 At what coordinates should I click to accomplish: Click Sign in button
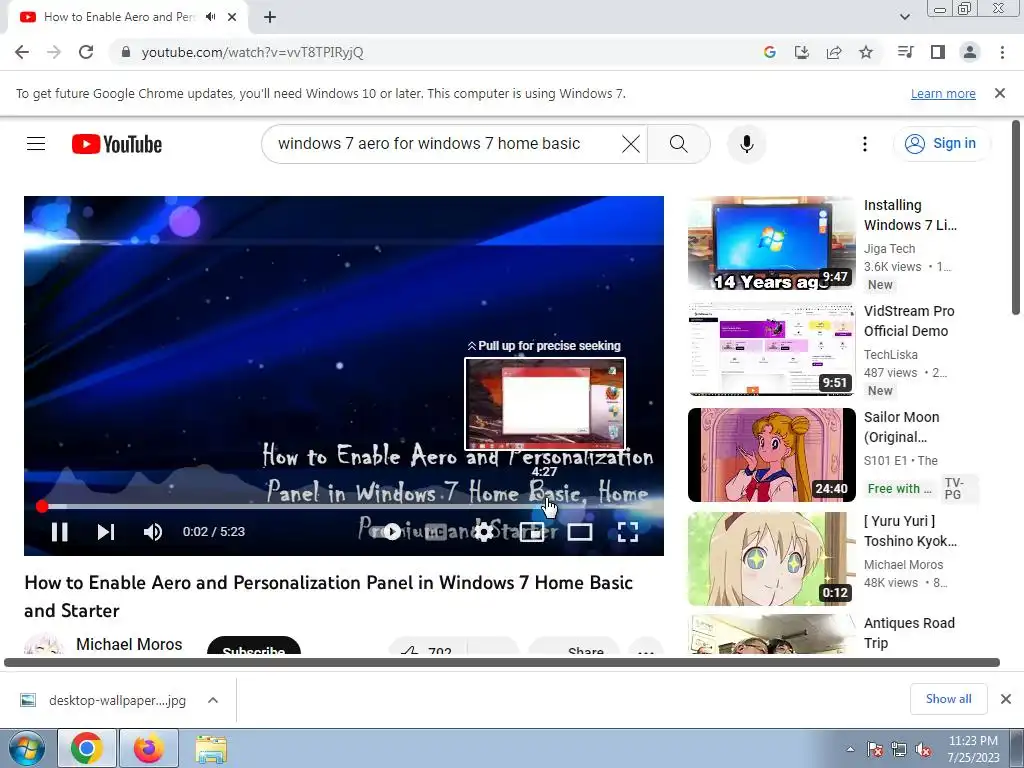(941, 144)
